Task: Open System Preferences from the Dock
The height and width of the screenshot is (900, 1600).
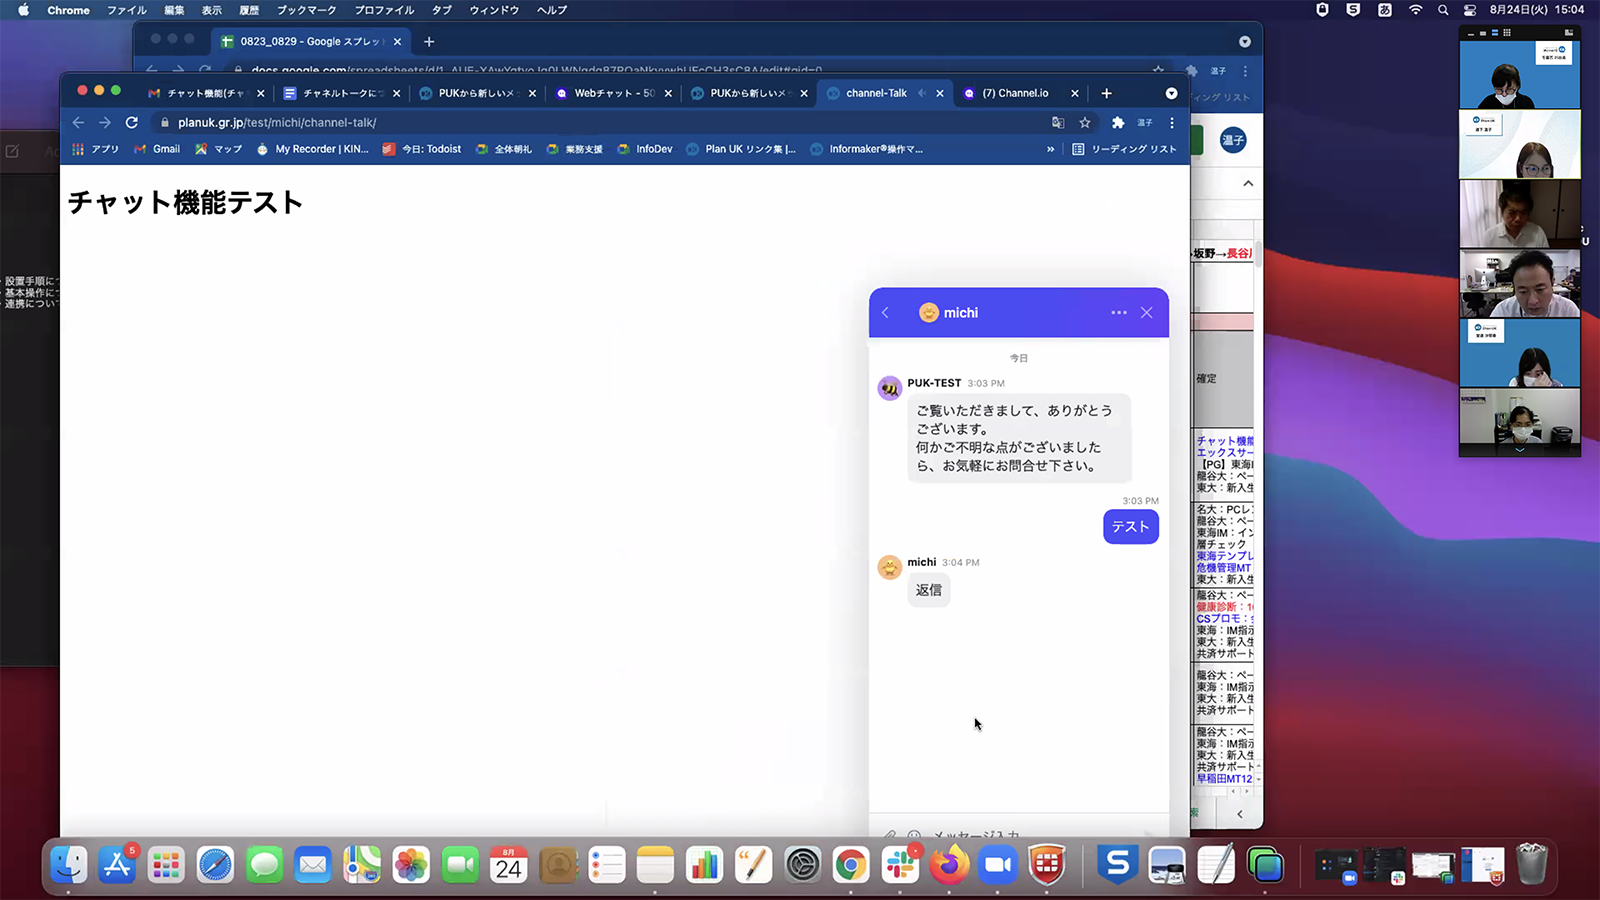Action: [x=802, y=865]
